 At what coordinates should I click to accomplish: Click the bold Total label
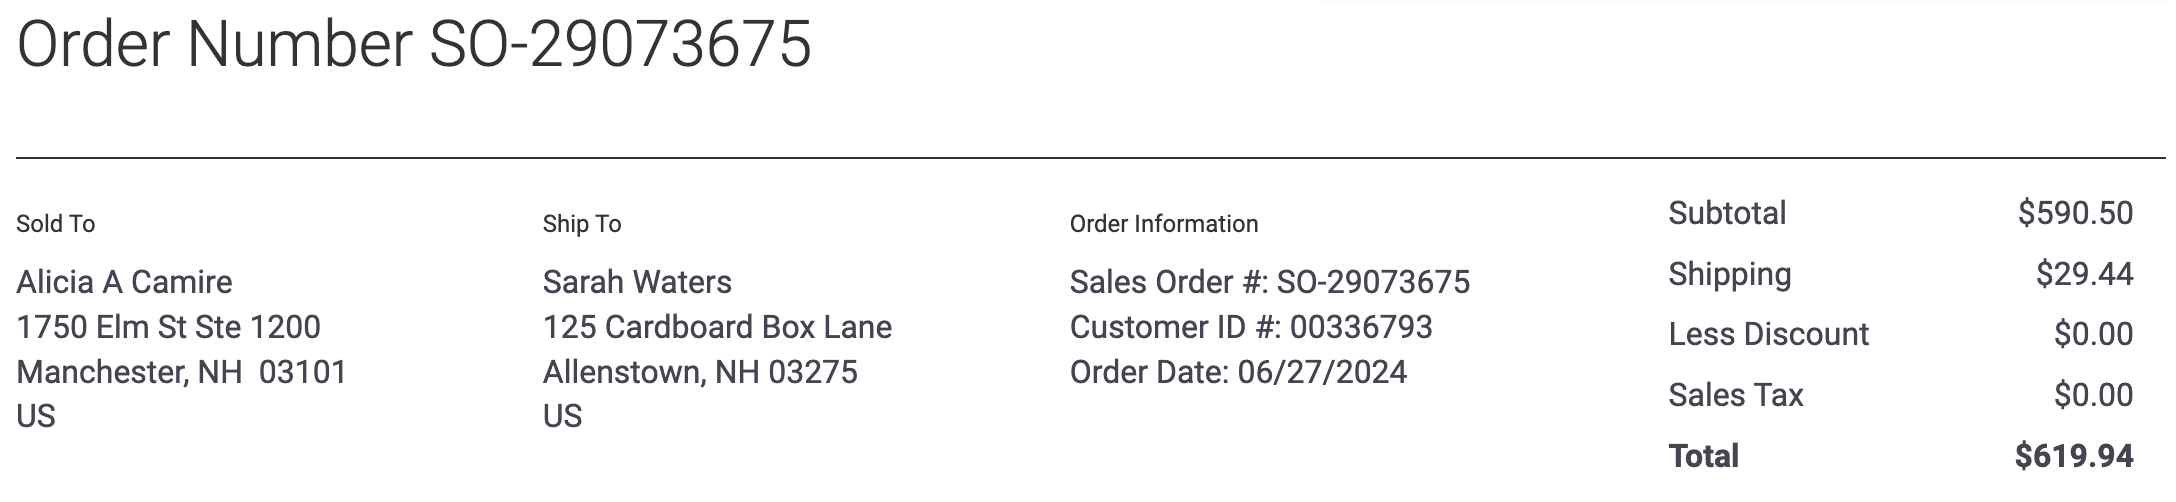(1704, 456)
